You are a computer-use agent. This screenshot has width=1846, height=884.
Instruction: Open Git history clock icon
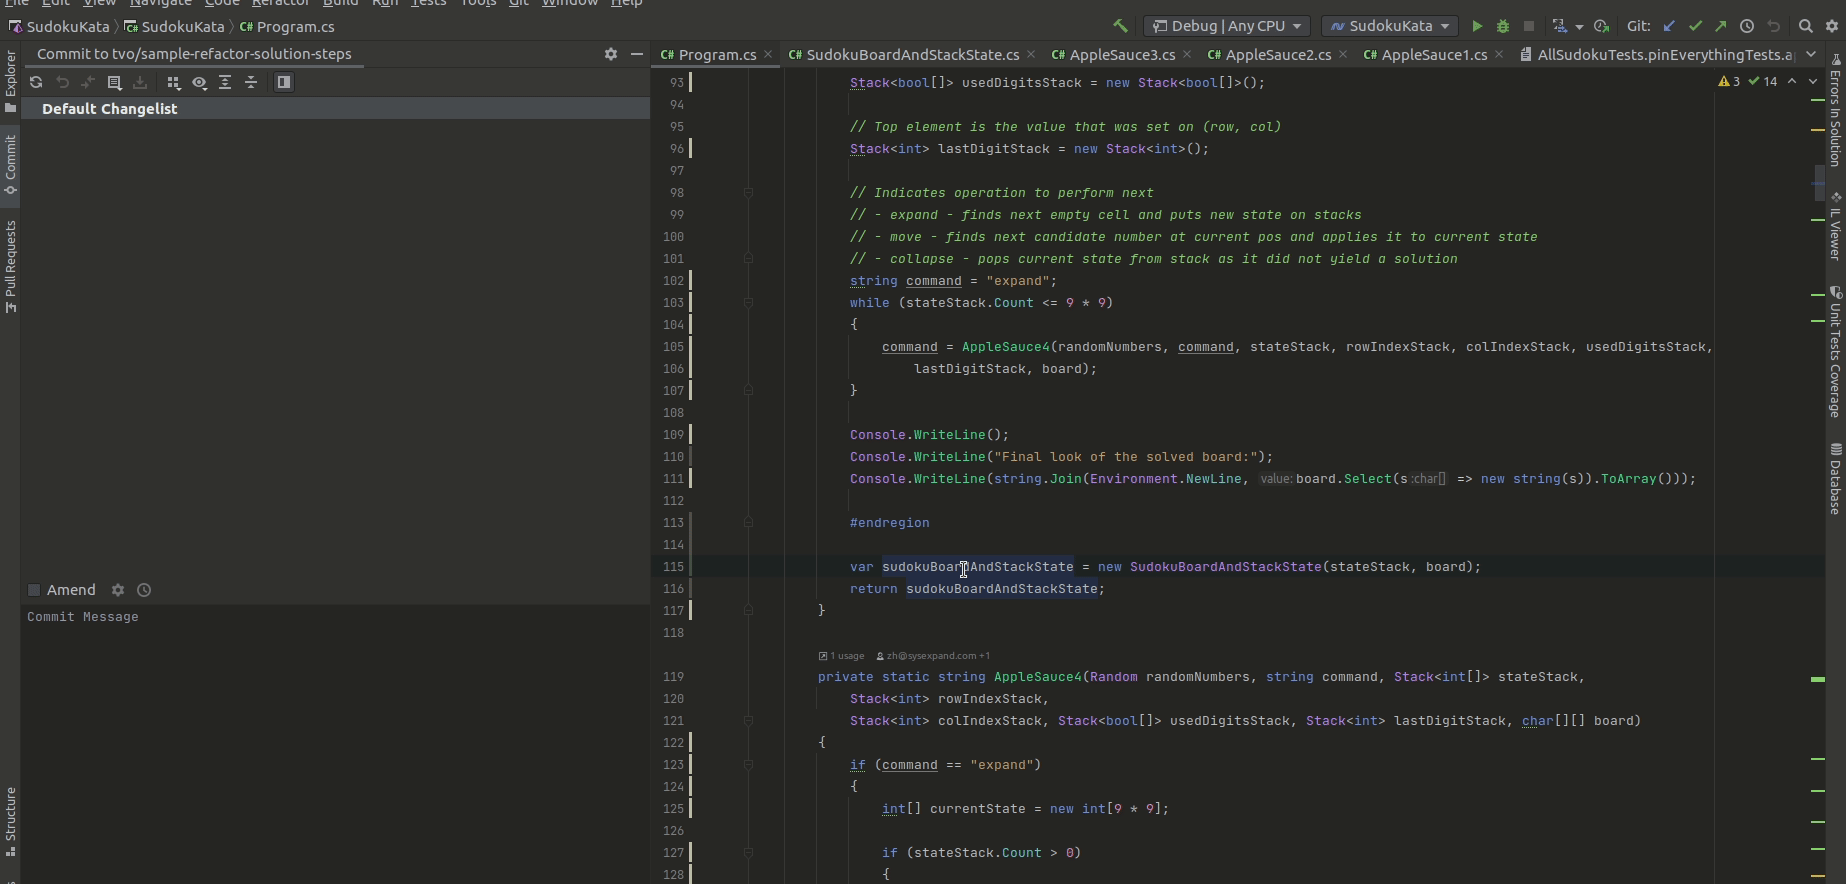click(1747, 26)
